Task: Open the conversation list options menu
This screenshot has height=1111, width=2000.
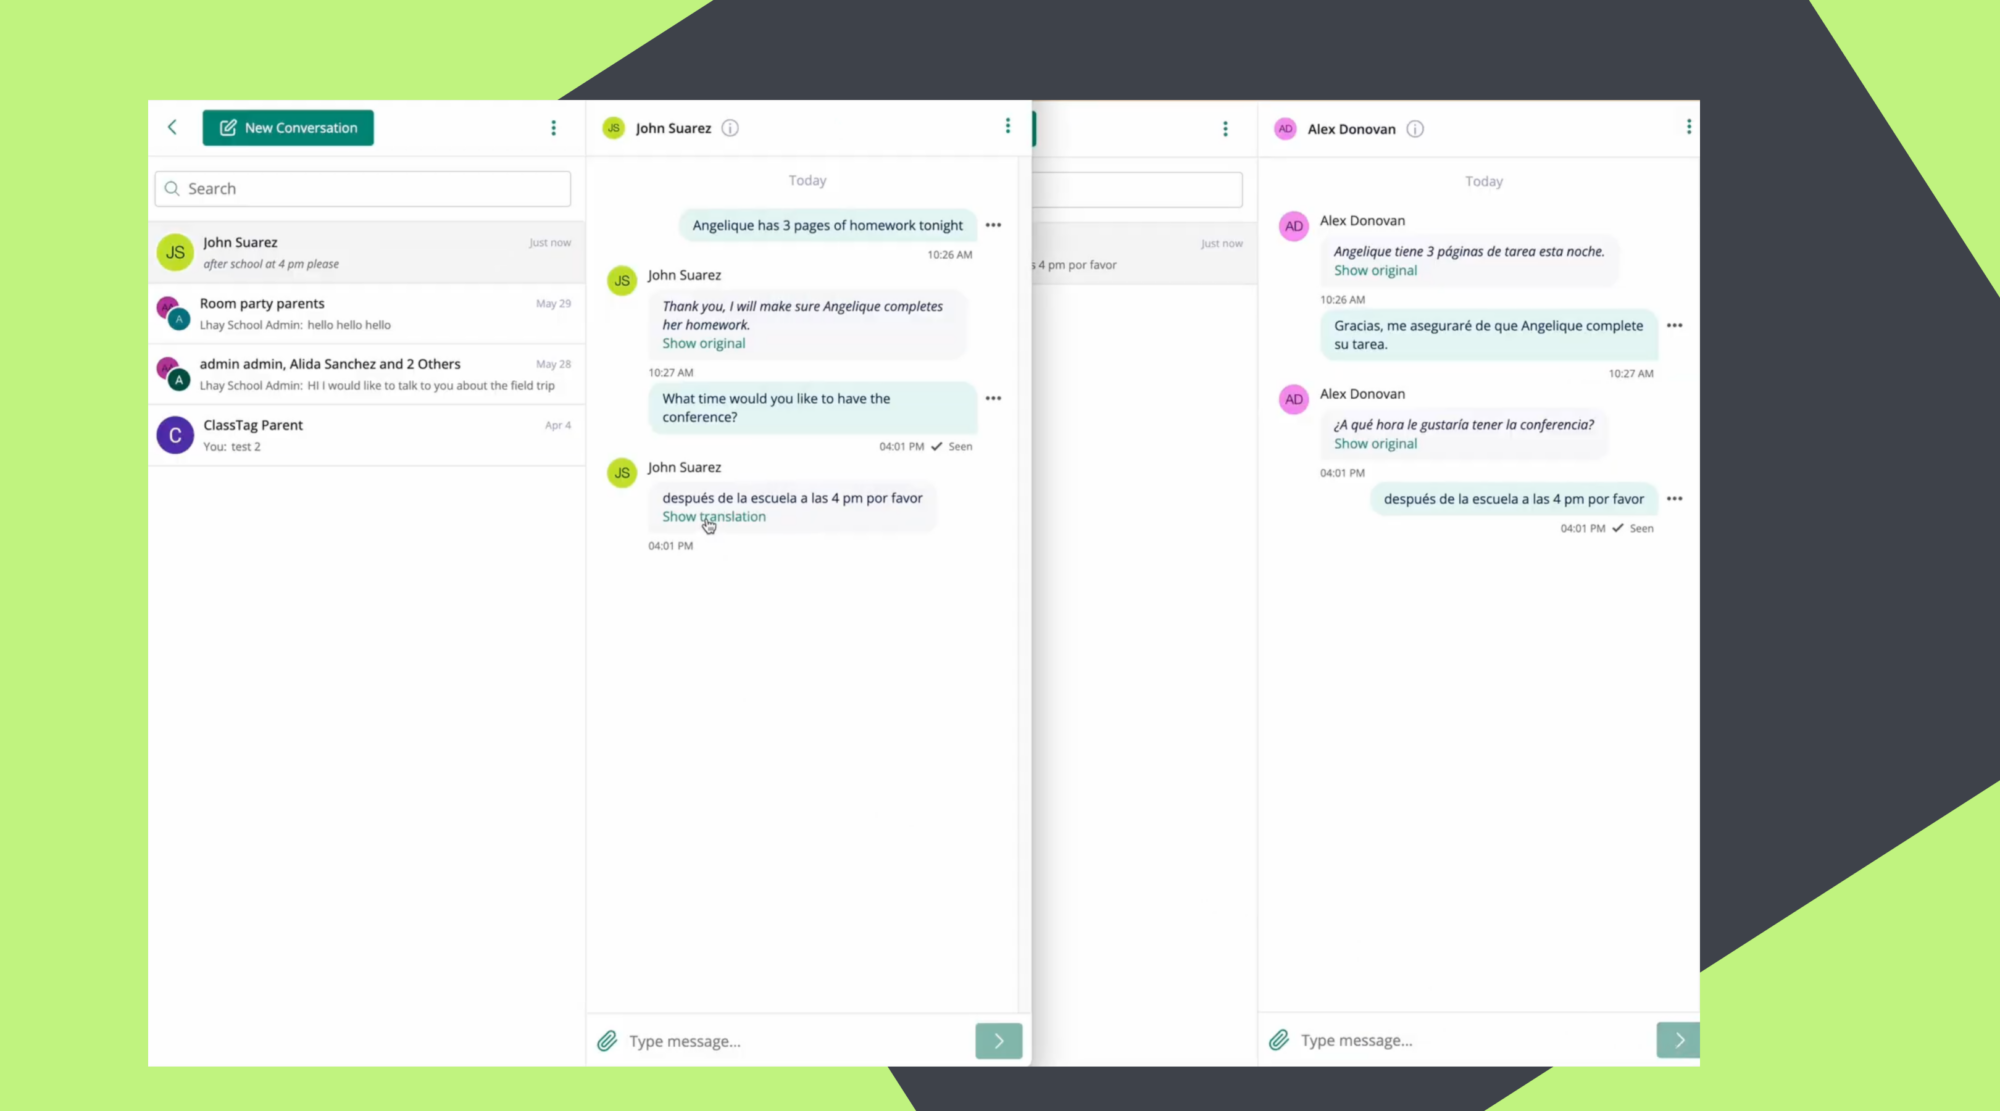Action: [x=553, y=127]
